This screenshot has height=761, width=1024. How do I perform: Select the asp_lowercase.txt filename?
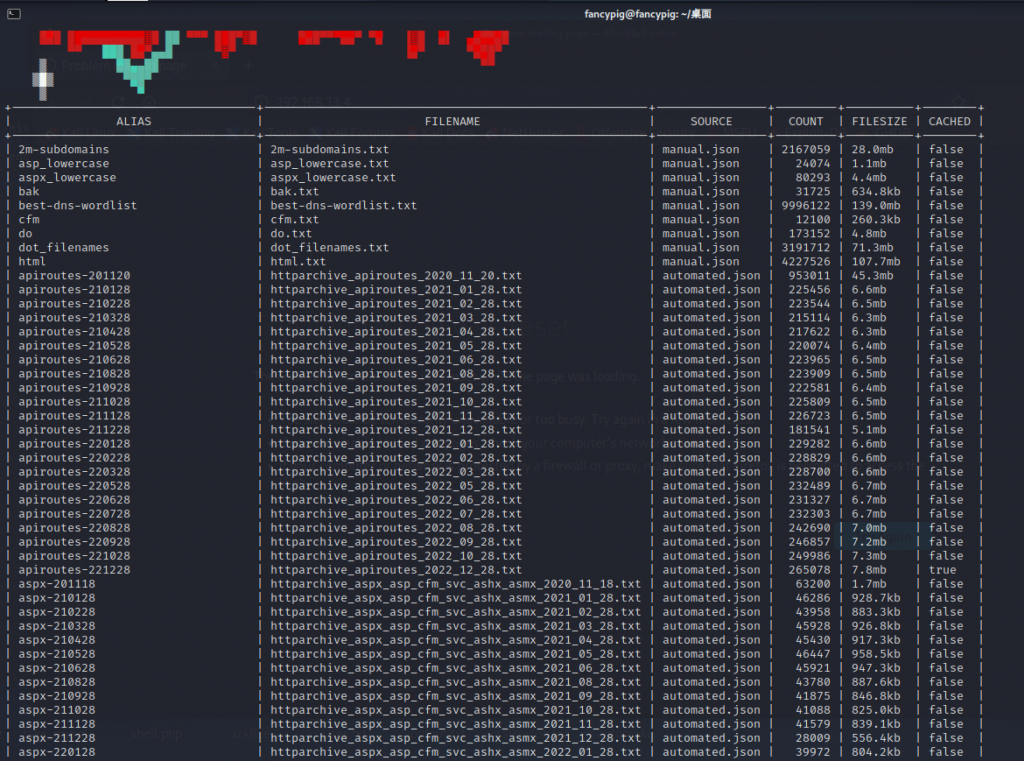pyautogui.click(x=329, y=163)
